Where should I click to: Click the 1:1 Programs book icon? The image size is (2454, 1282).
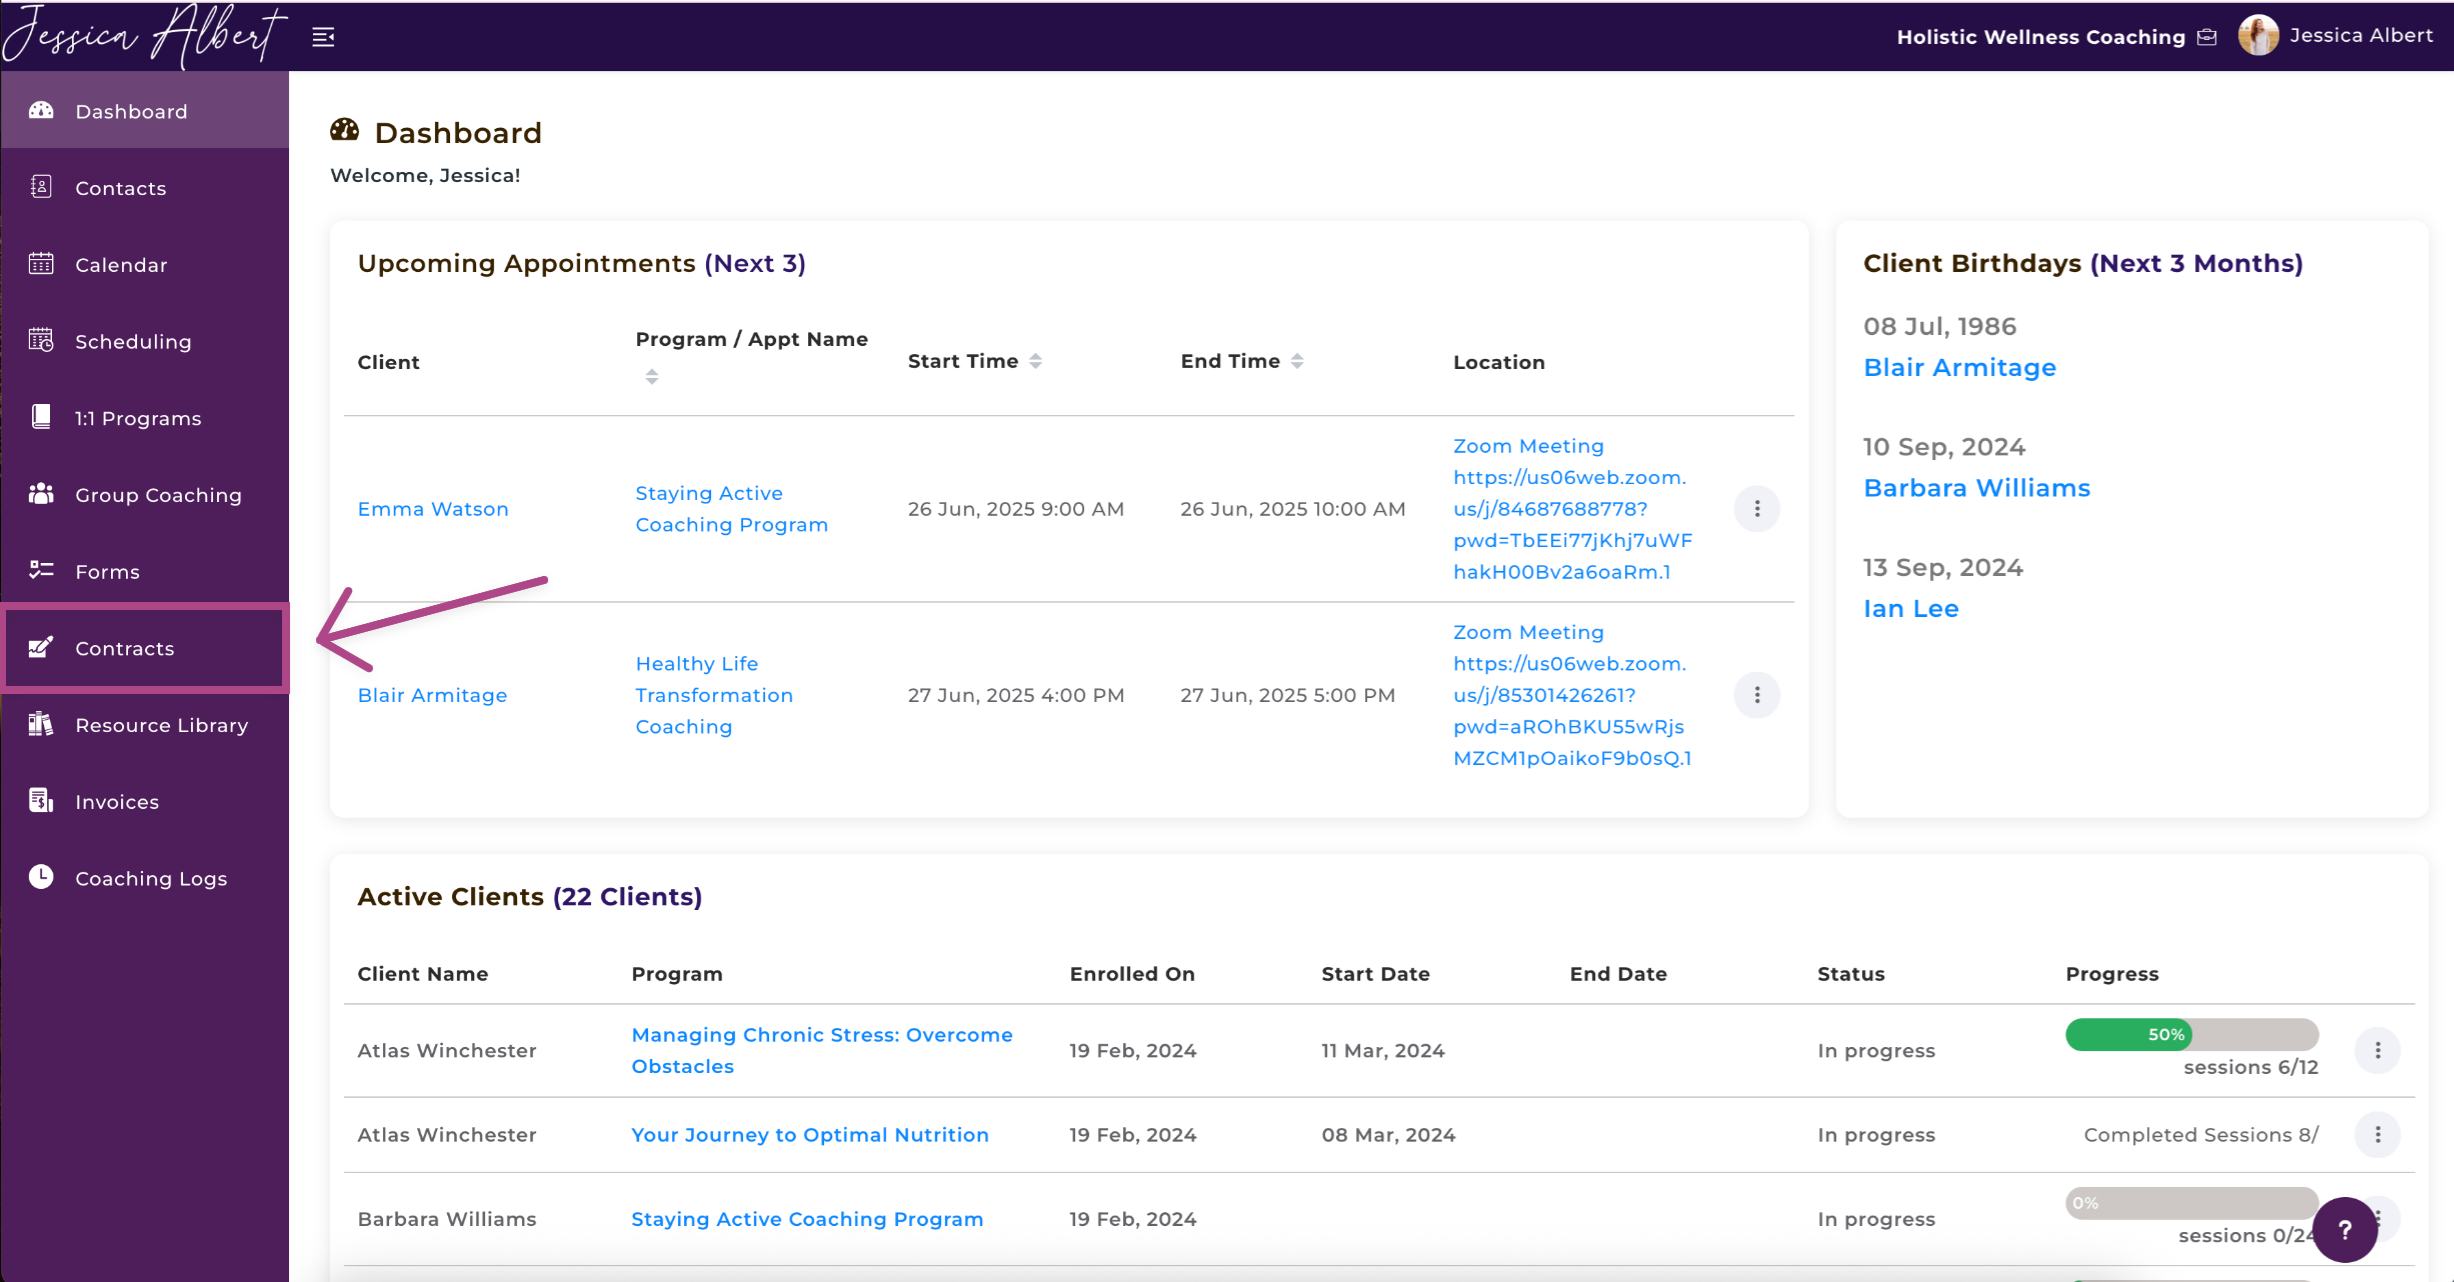[41, 417]
